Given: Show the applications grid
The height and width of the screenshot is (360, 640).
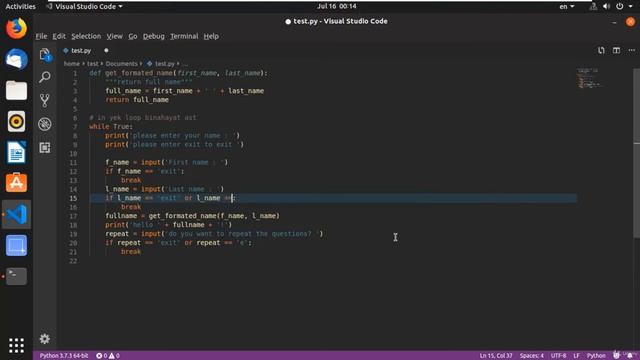Looking at the screenshot, I should pos(16,345).
